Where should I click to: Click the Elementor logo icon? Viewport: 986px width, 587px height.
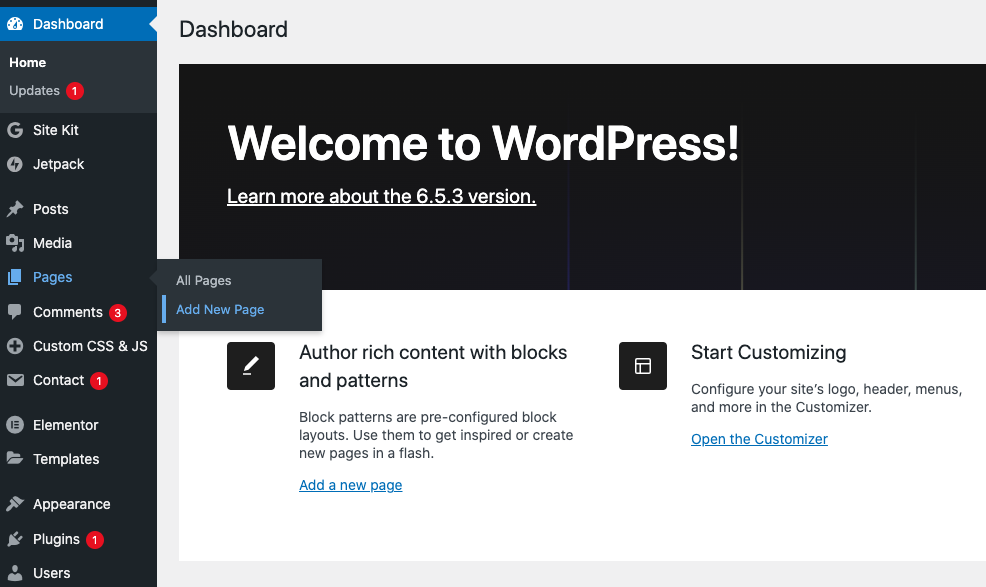(15, 425)
